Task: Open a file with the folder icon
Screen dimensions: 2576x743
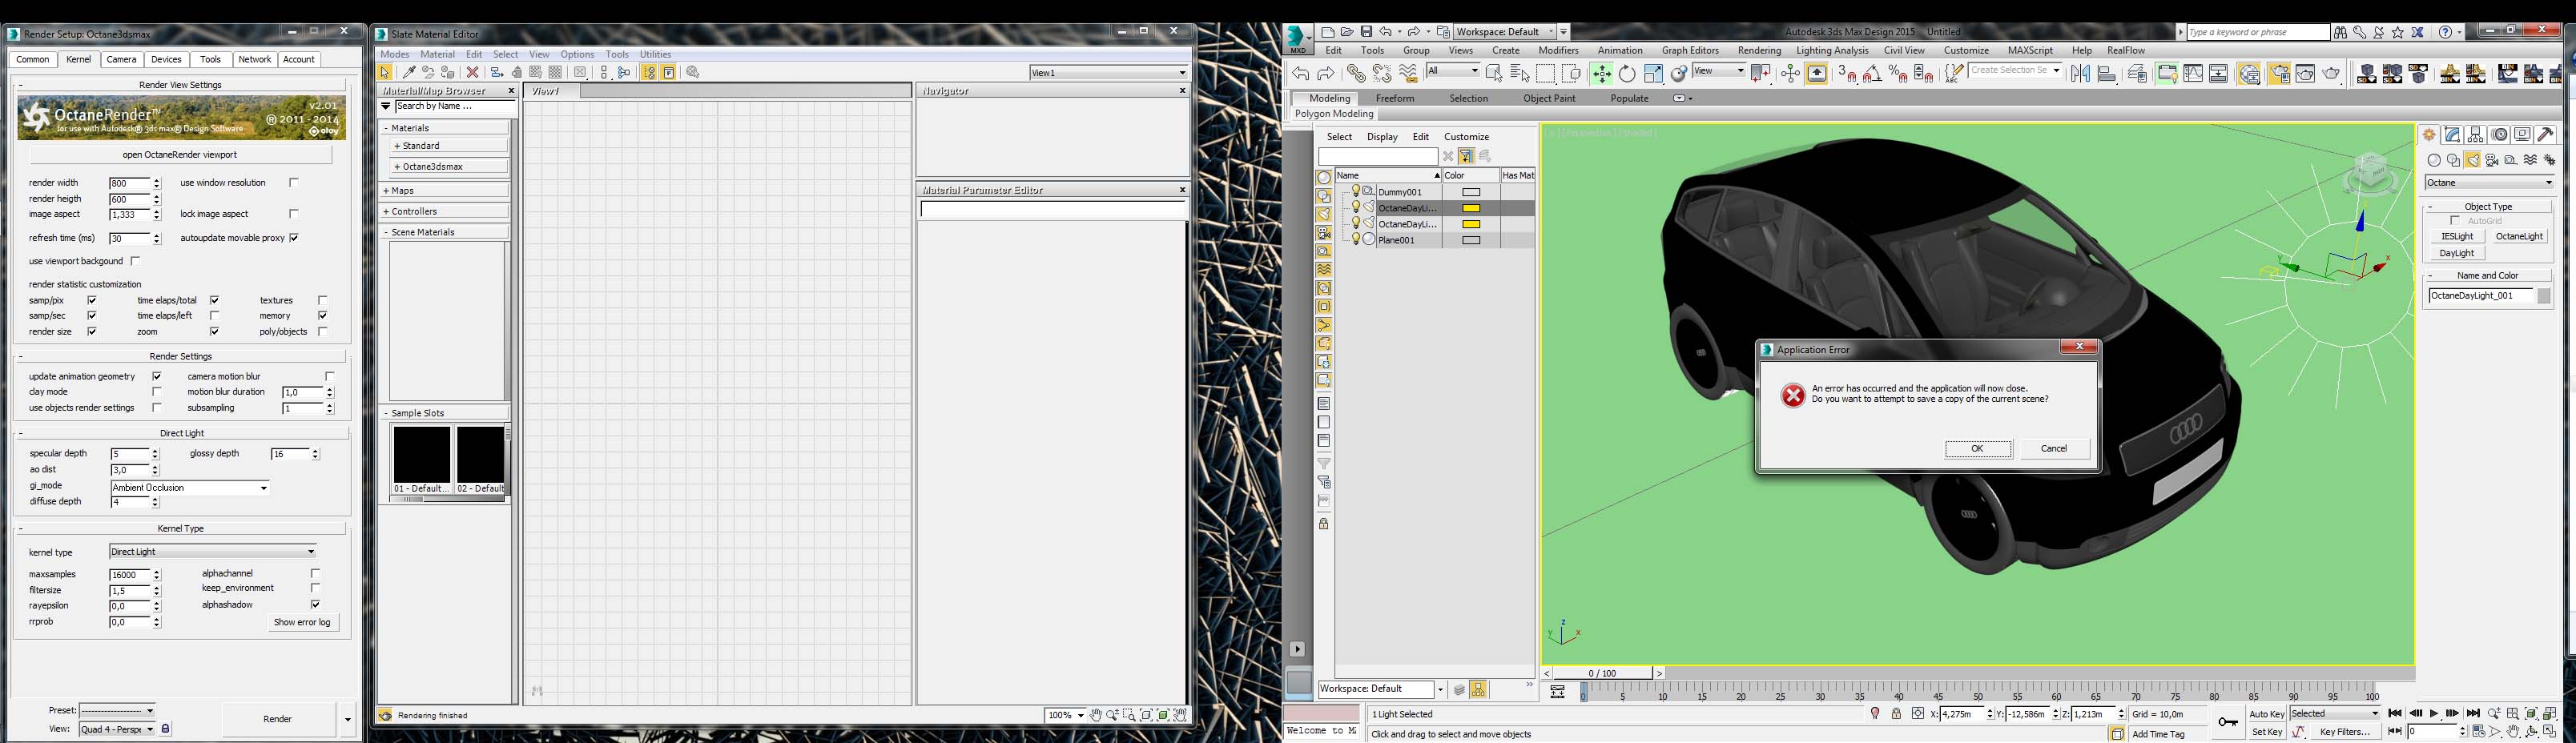Action: pyautogui.click(x=1346, y=32)
